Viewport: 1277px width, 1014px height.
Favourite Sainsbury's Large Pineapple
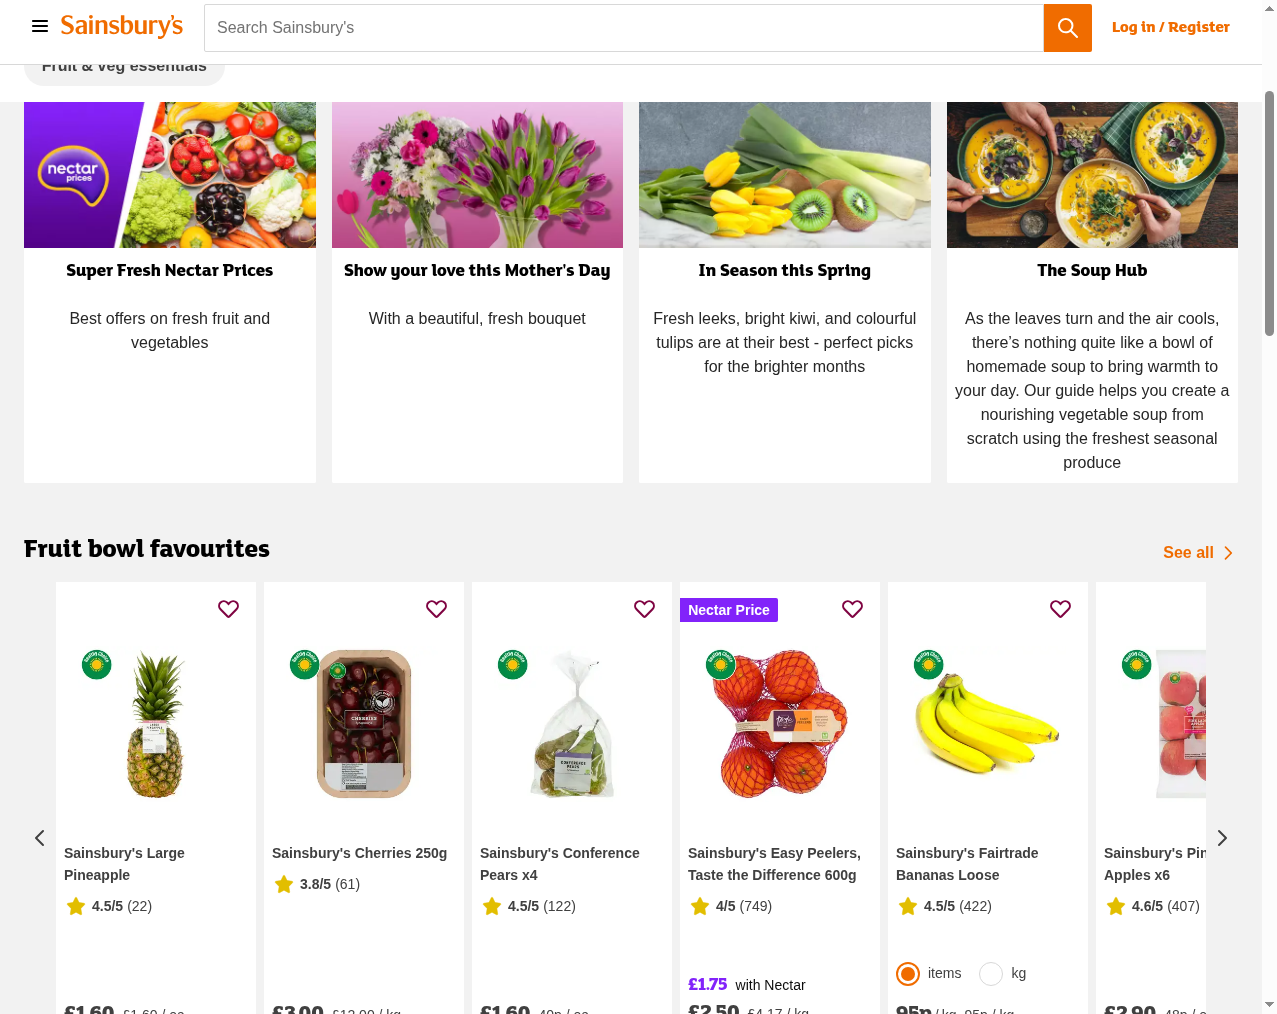(228, 607)
